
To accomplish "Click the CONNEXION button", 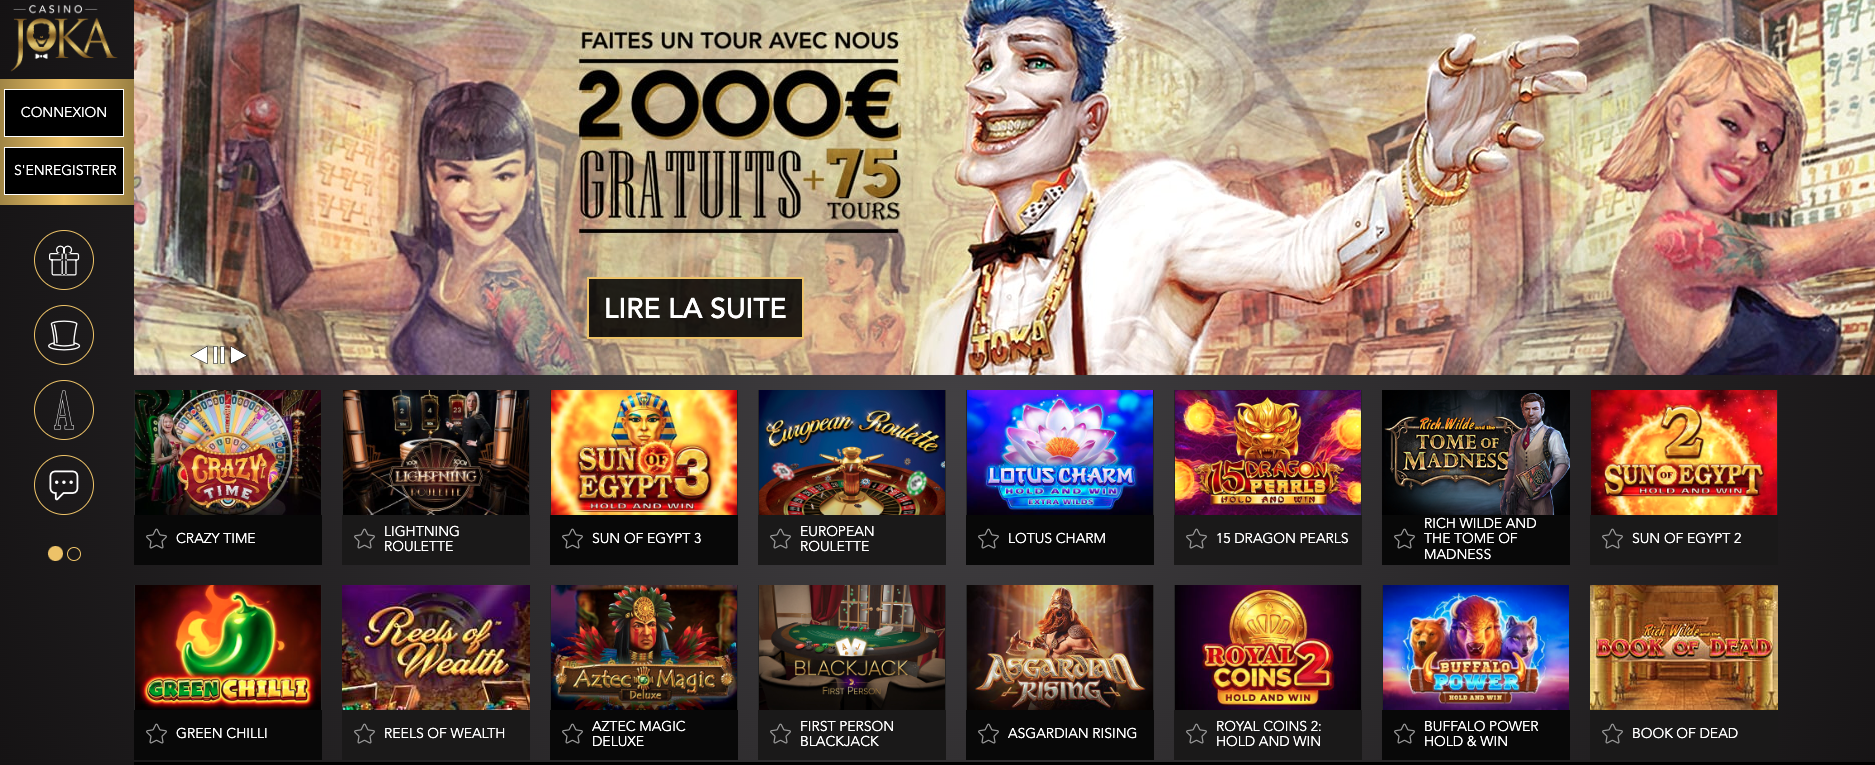I will coord(64,113).
